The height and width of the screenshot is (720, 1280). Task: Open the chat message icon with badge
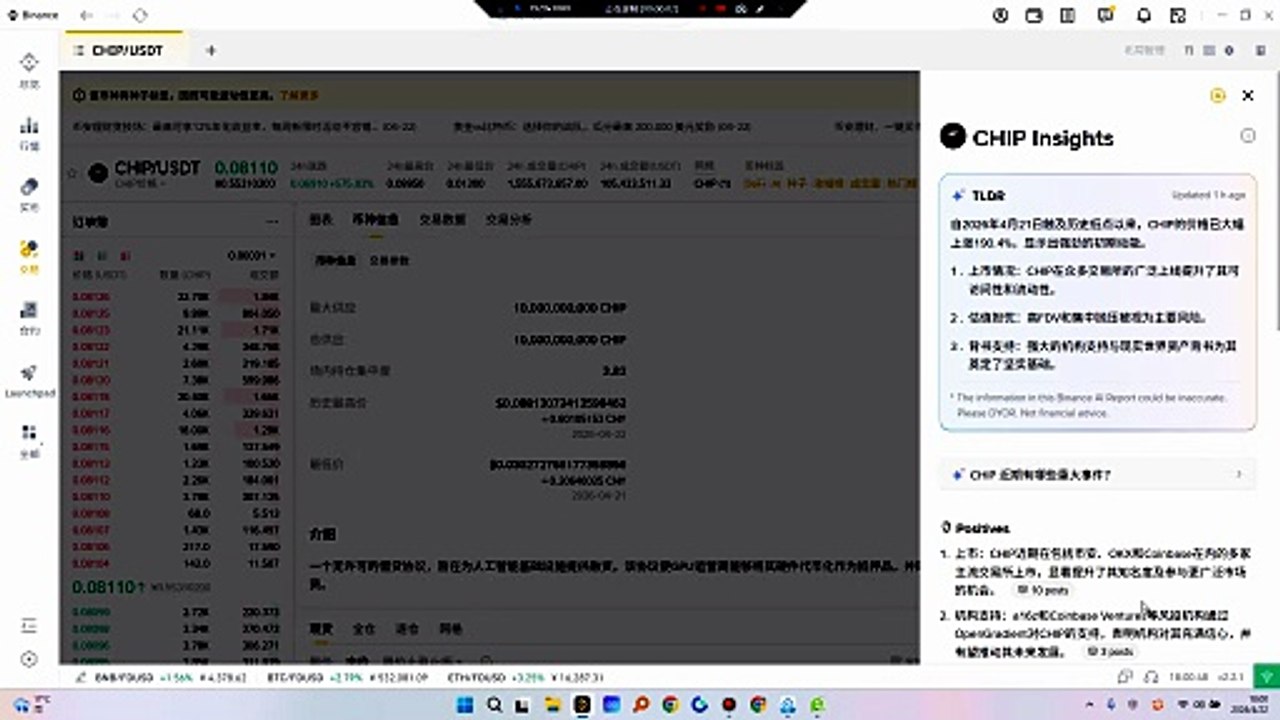[x=1105, y=15]
